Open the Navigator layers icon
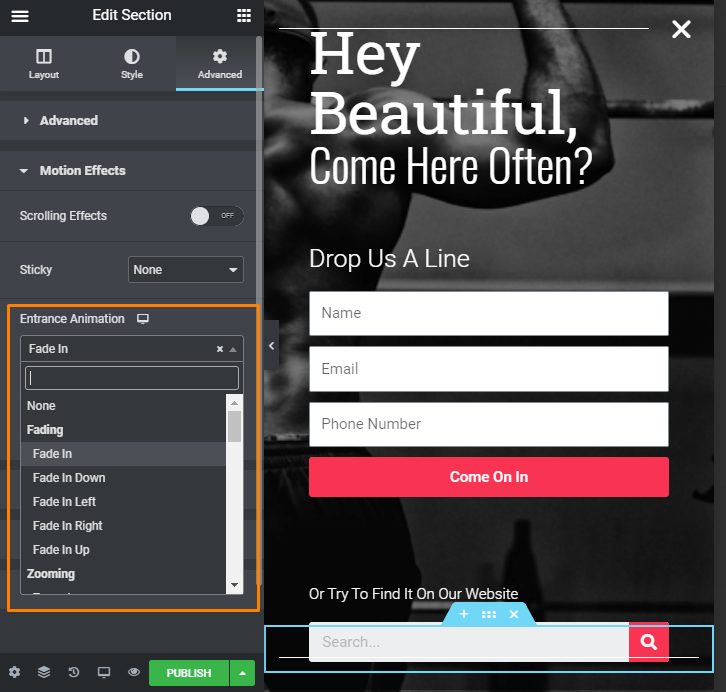Screen dimensions: 726x692 point(44,672)
